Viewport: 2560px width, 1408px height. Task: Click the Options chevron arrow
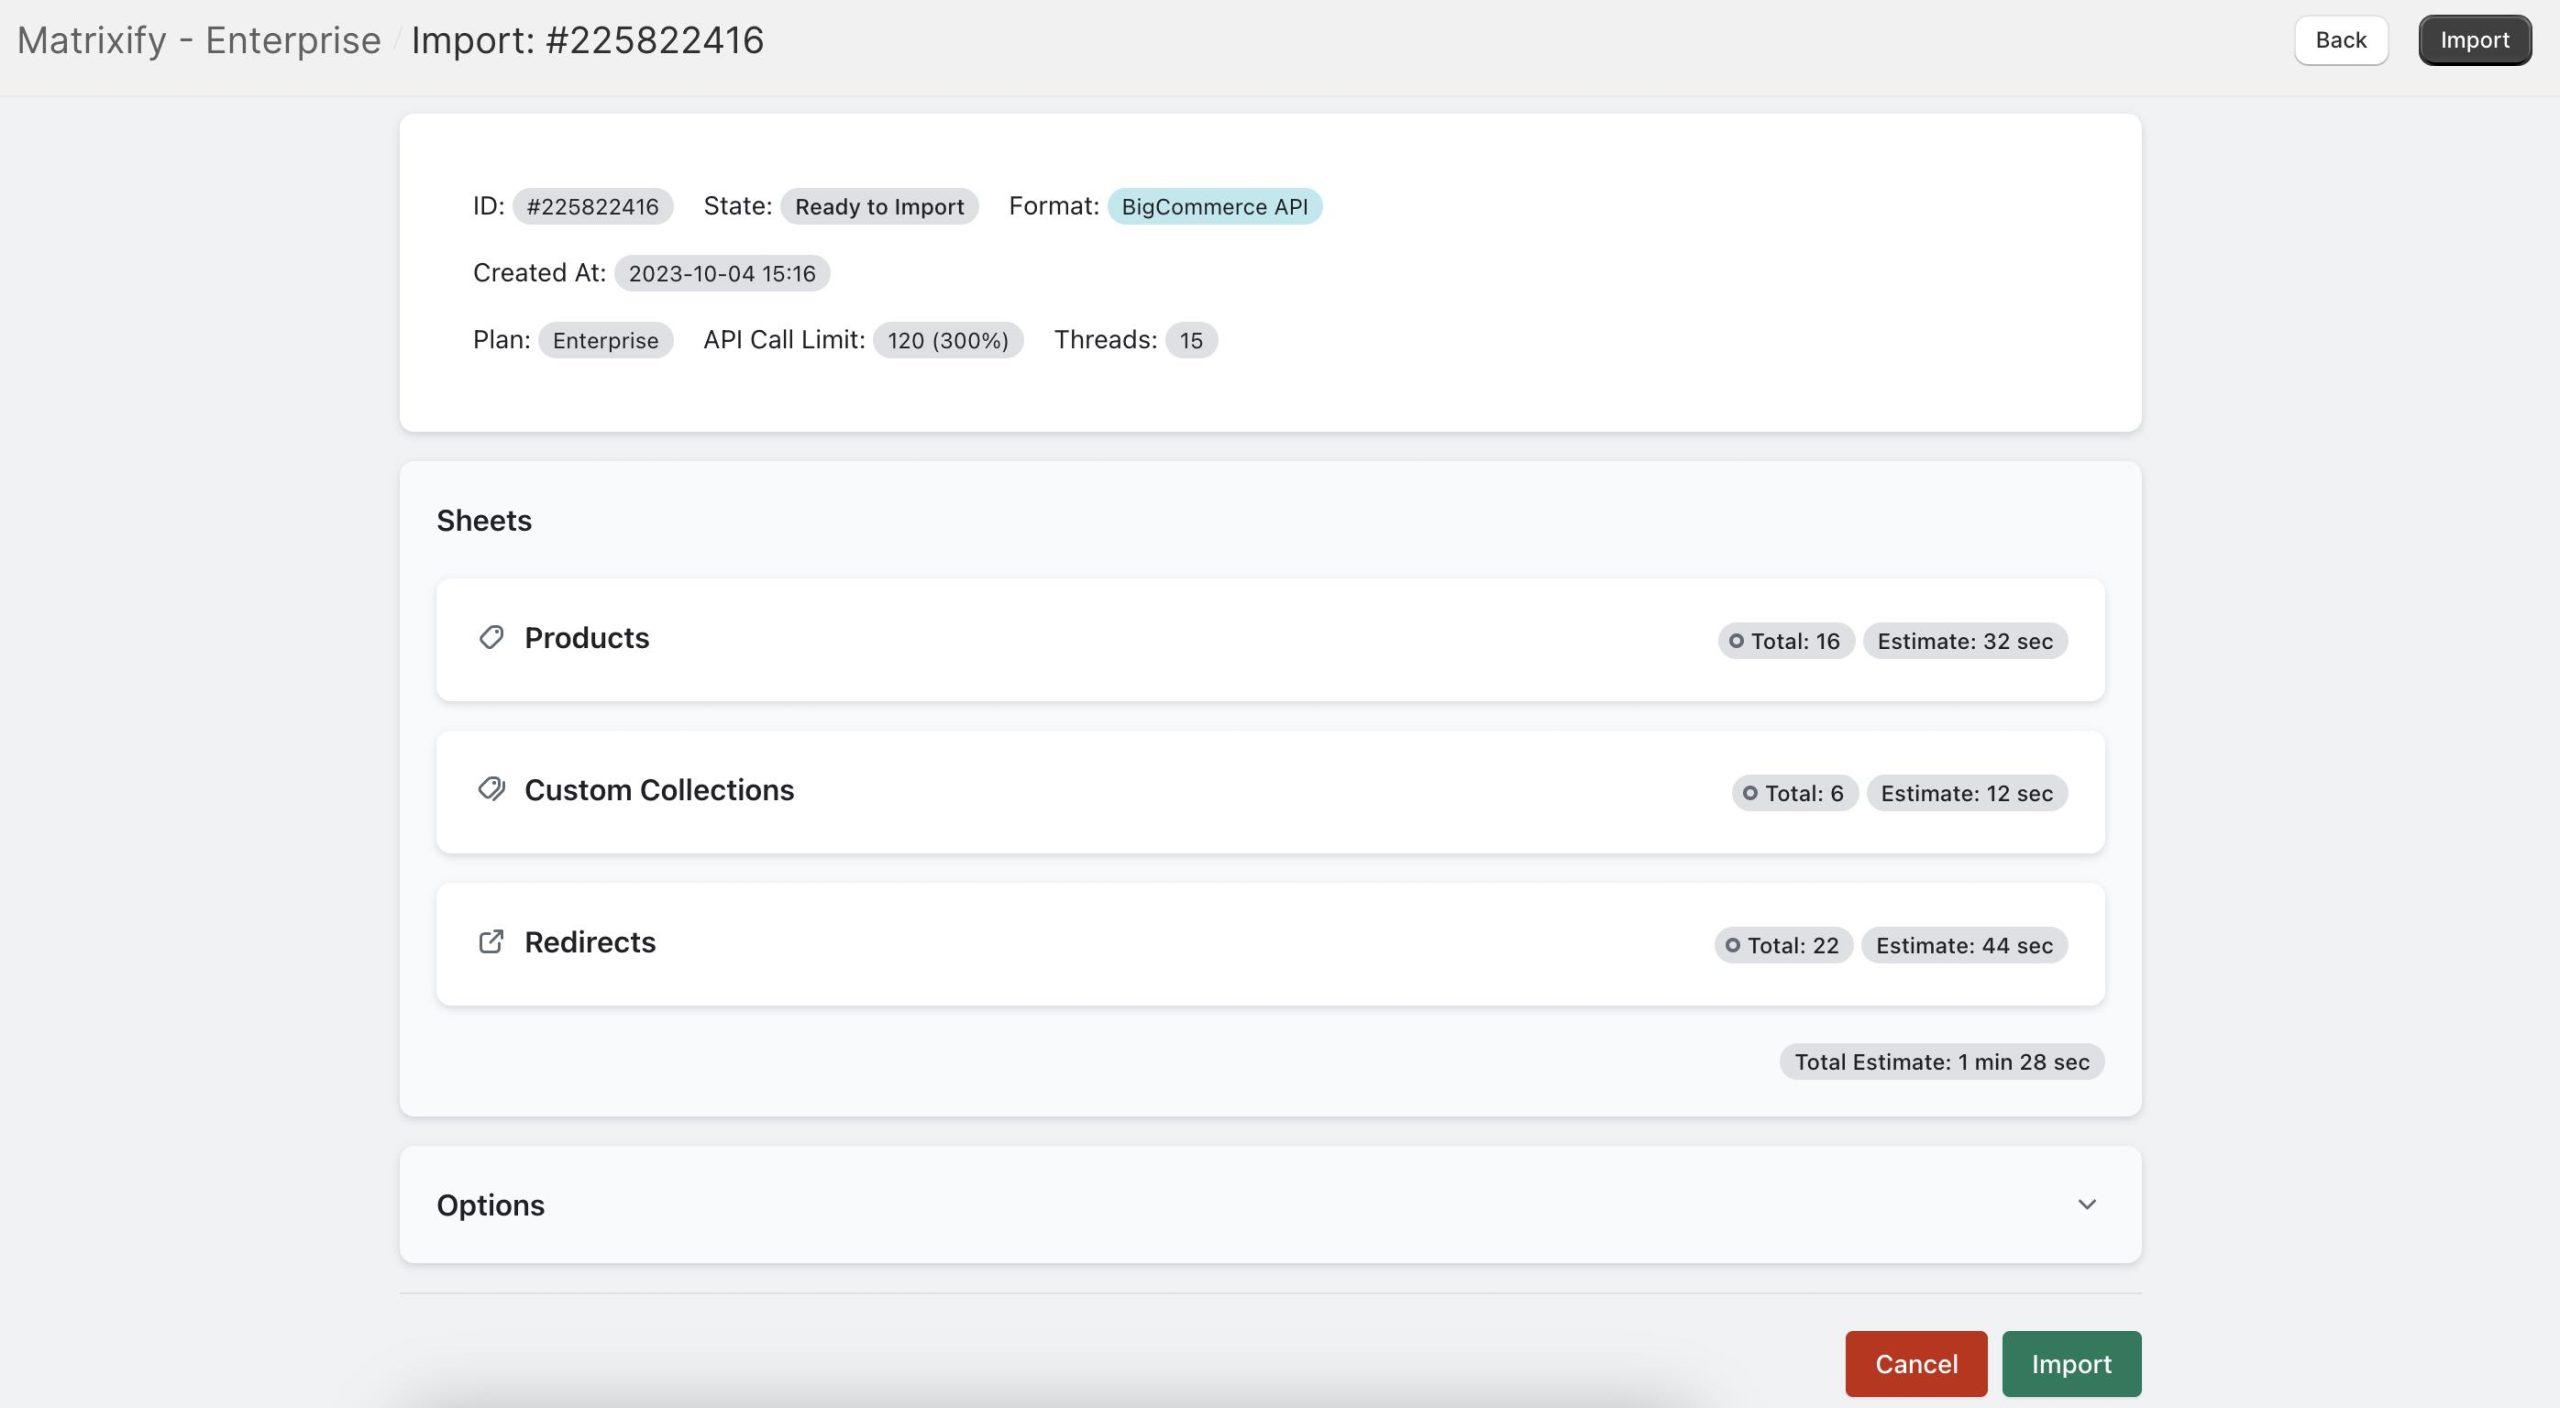click(x=2087, y=1204)
